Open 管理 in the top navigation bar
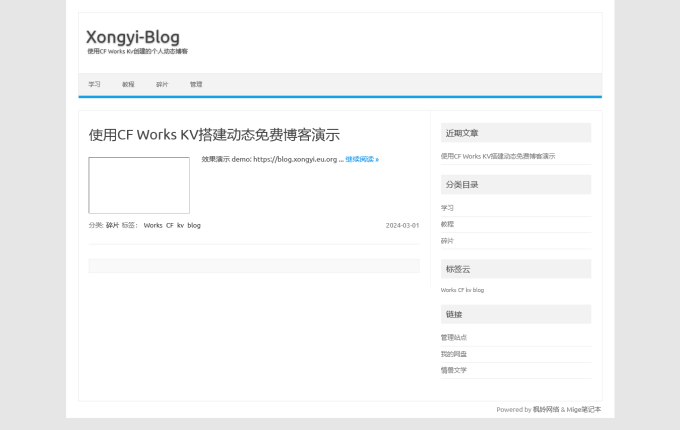The width and height of the screenshot is (680, 430). click(x=196, y=84)
